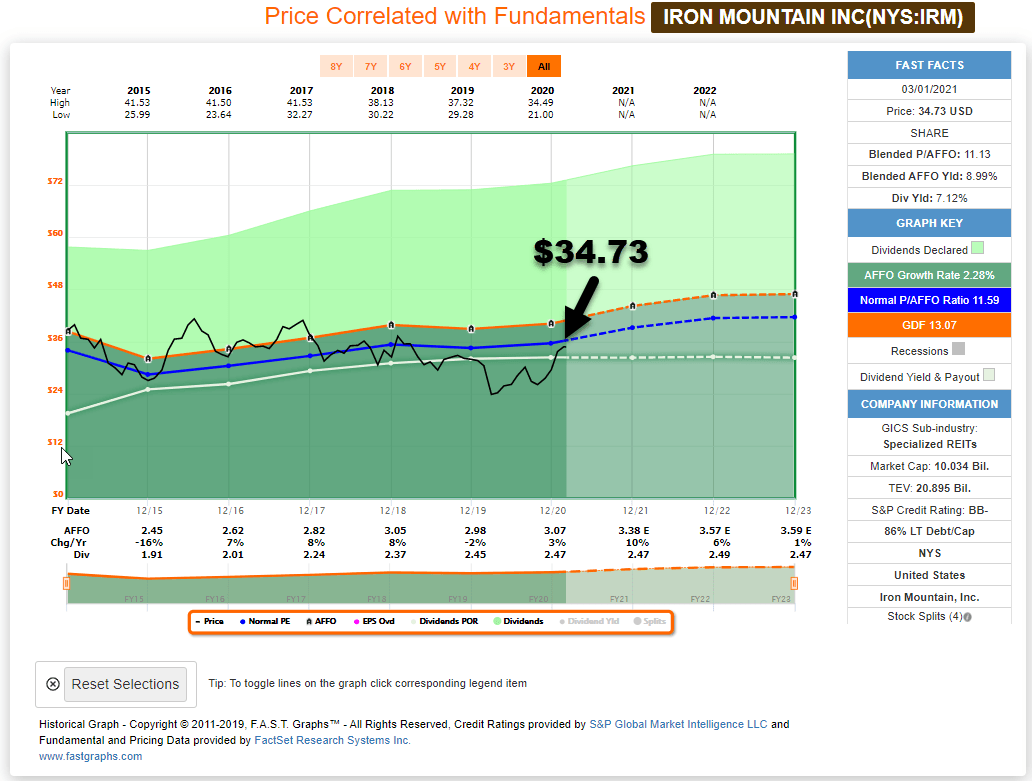Click the Iron Mountain, Inc. company name
Screen dimensions: 1032x781
[929, 597]
